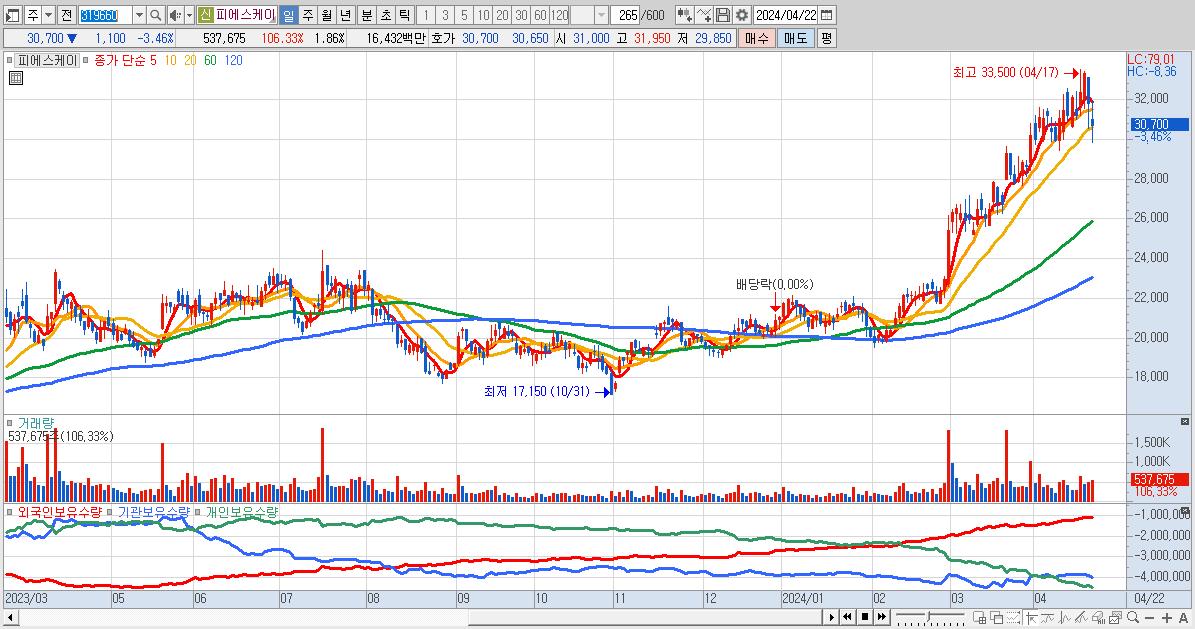Click the letter A text icon
Screen dimensions: 1195x629
(x=1184, y=618)
